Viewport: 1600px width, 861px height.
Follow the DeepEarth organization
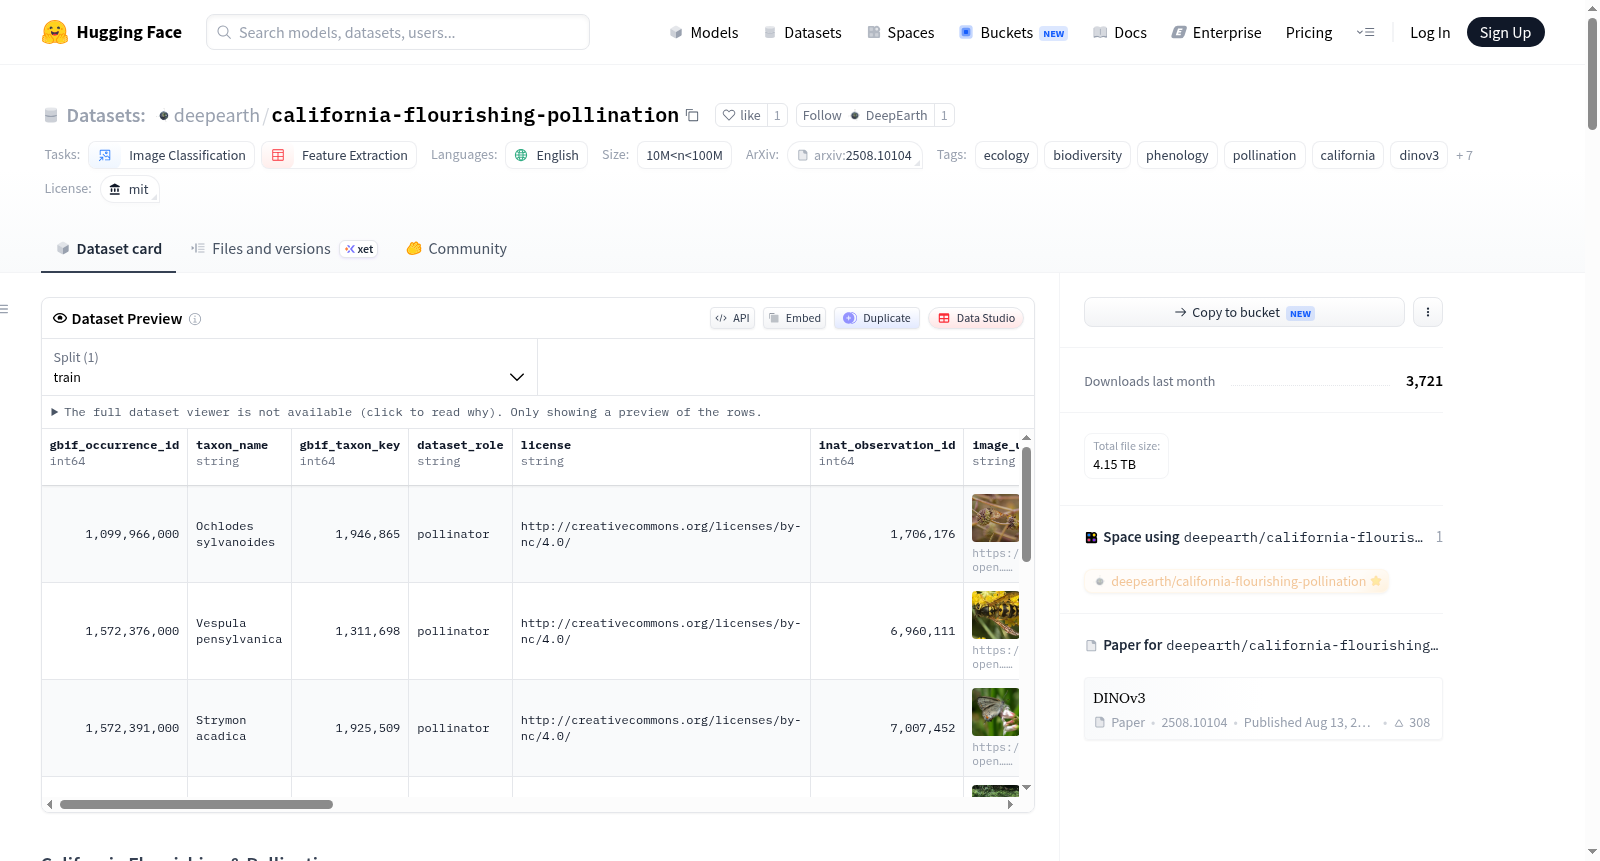click(865, 115)
